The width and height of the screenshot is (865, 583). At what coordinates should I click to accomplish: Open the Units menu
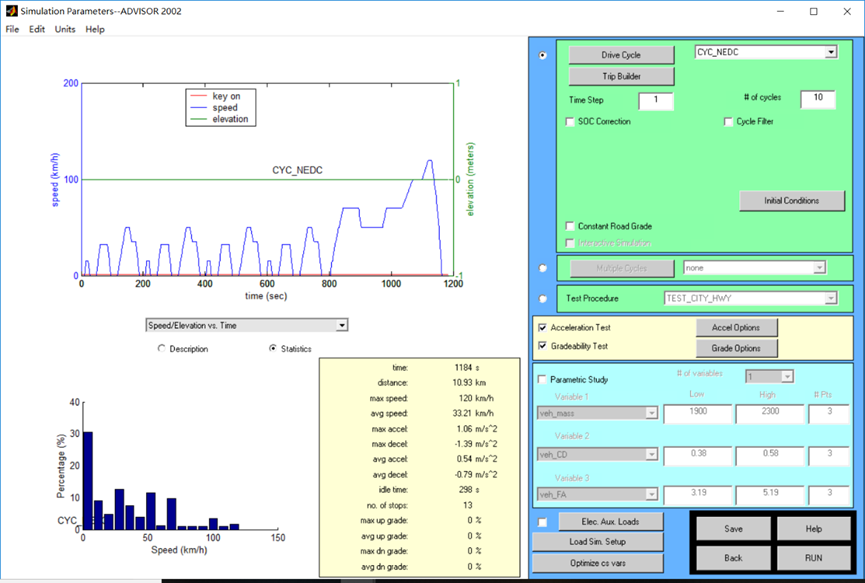tap(64, 29)
